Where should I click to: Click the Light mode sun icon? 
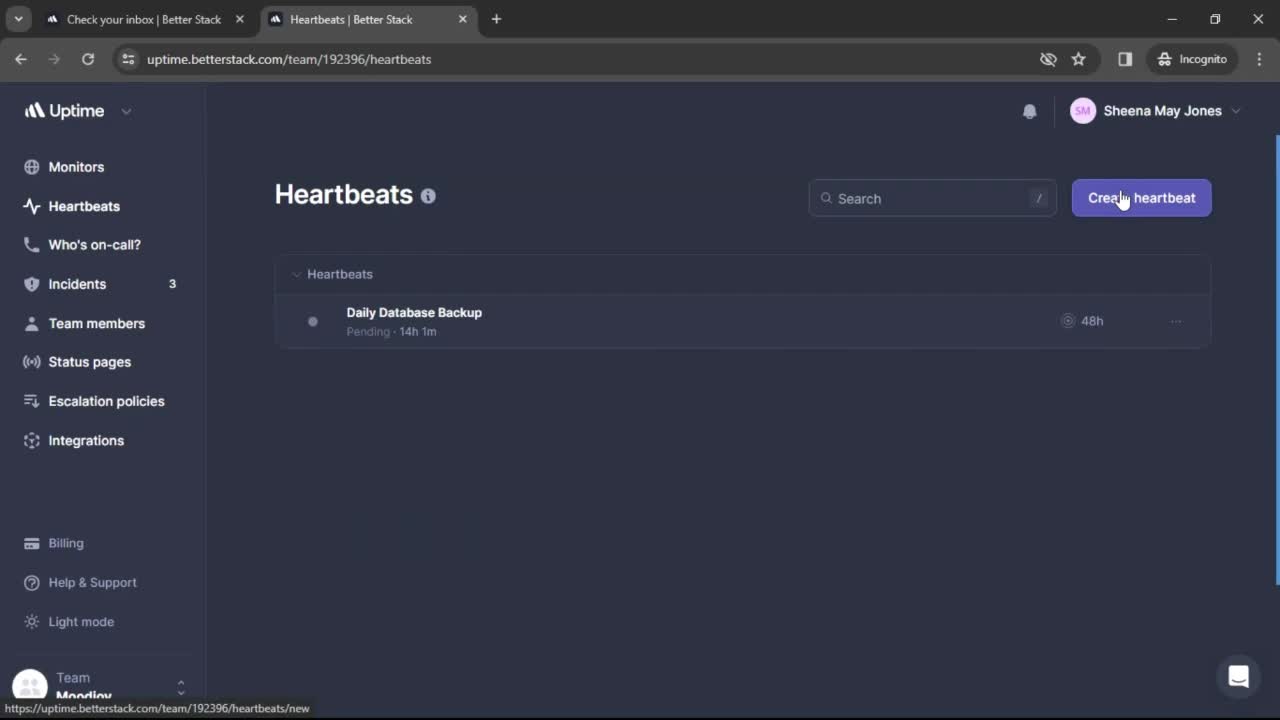[x=32, y=621]
